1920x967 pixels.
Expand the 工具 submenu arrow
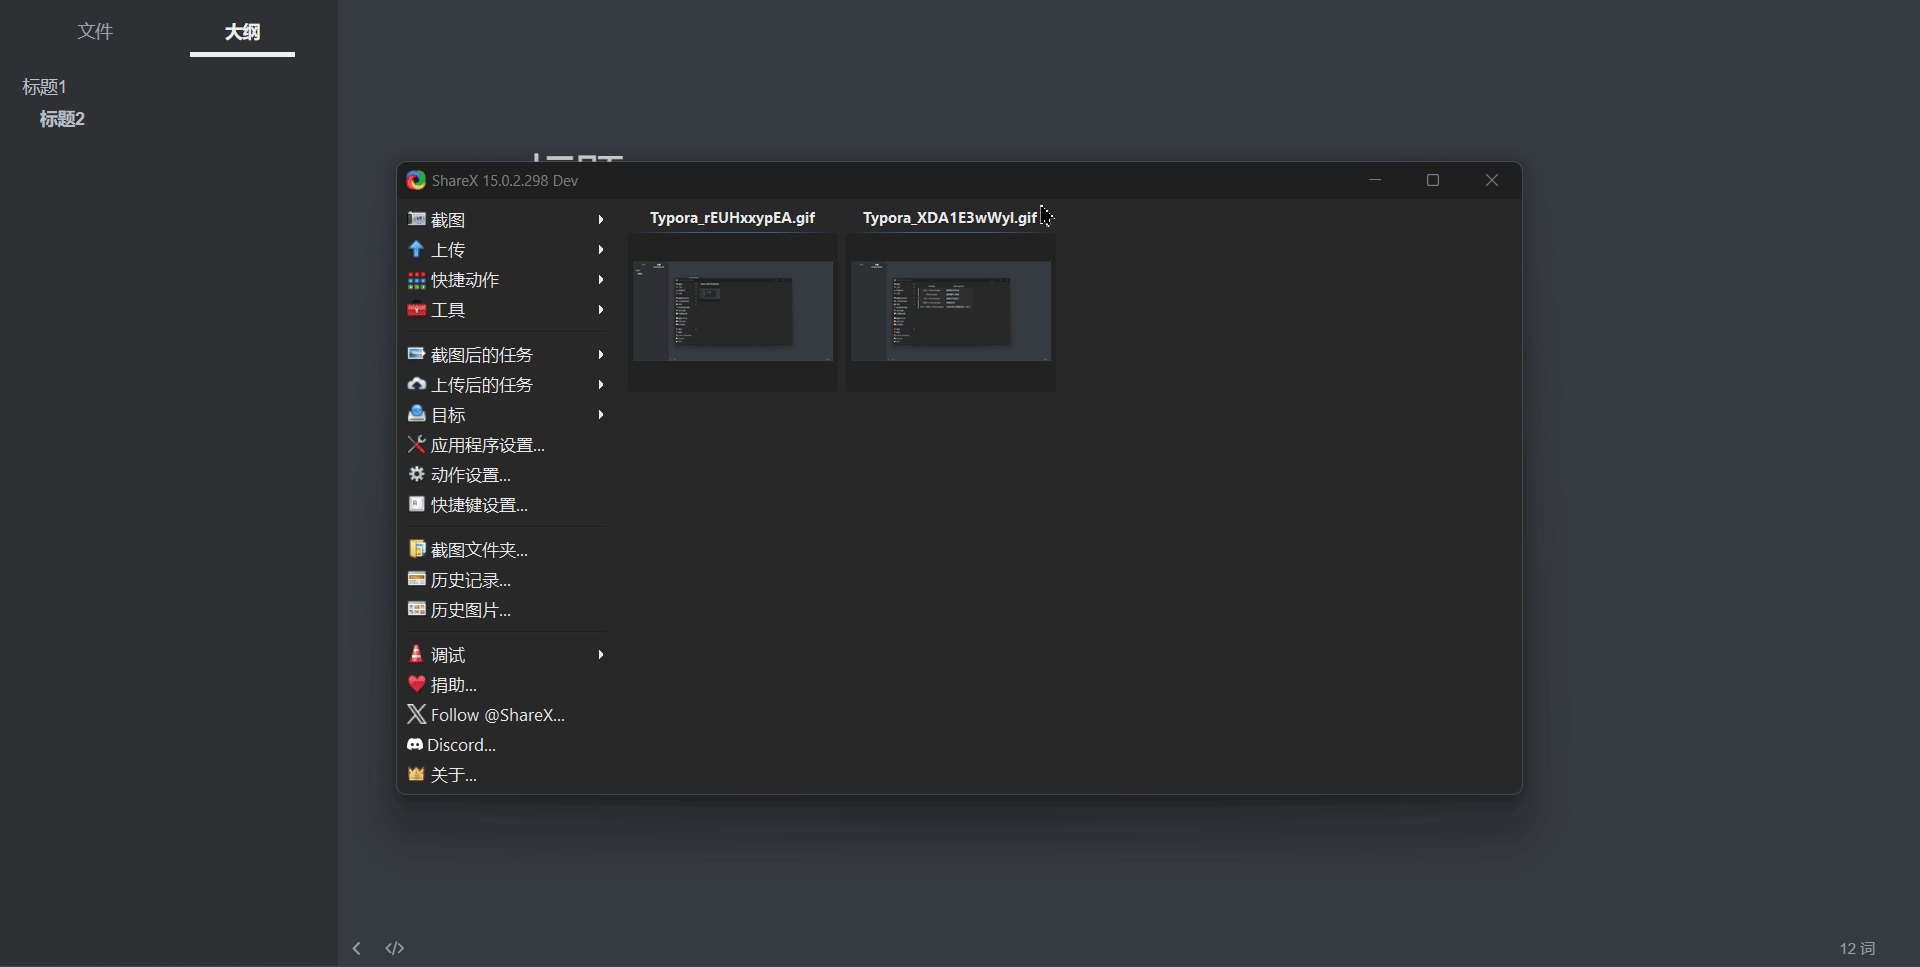[601, 310]
